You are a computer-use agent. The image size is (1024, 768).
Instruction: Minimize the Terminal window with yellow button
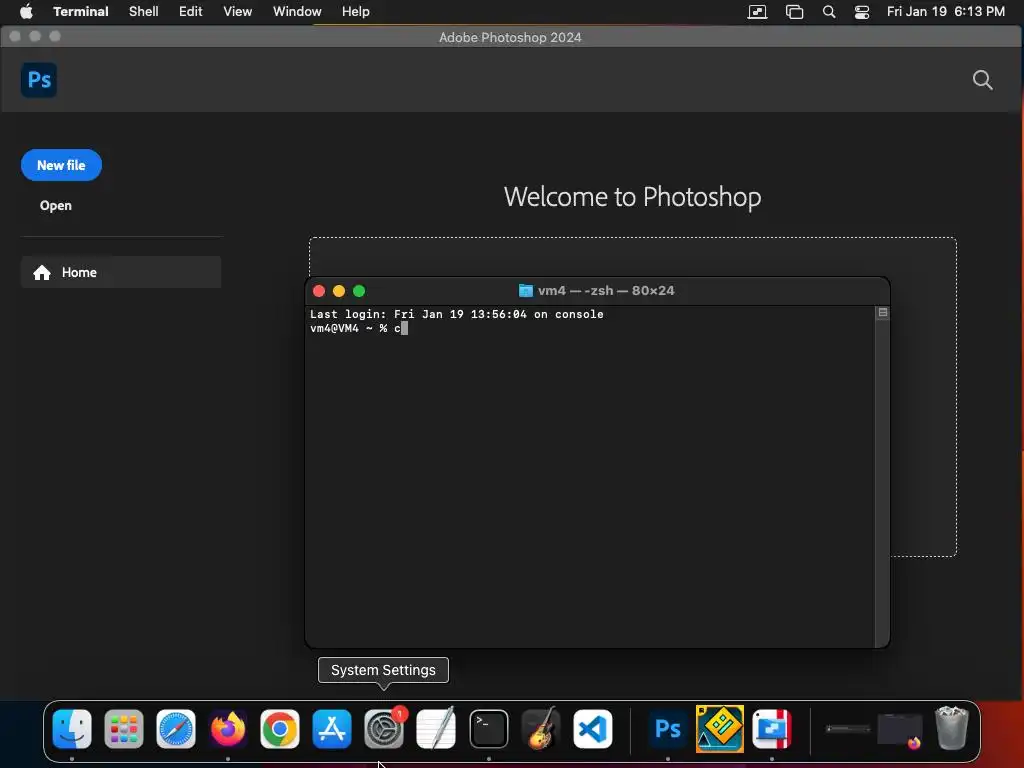(x=339, y=291)
